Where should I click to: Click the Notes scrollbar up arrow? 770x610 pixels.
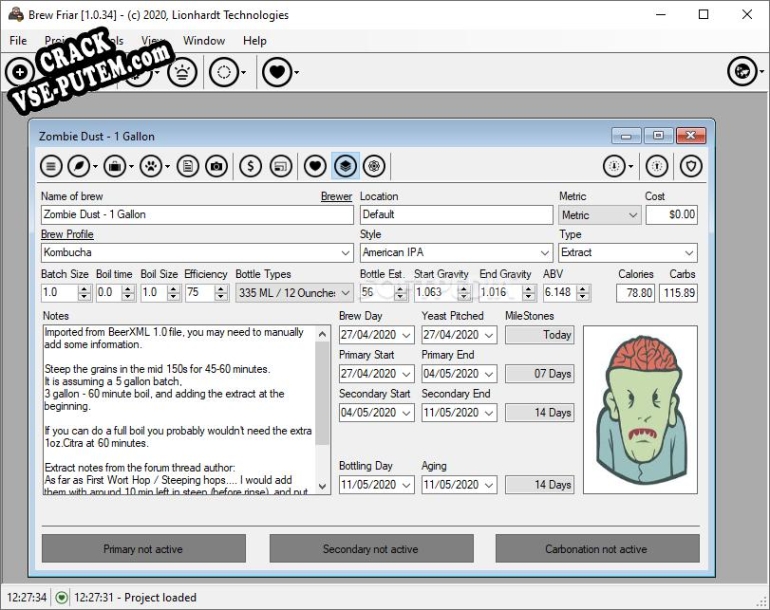pyautogui.click(x=322, y=334)
